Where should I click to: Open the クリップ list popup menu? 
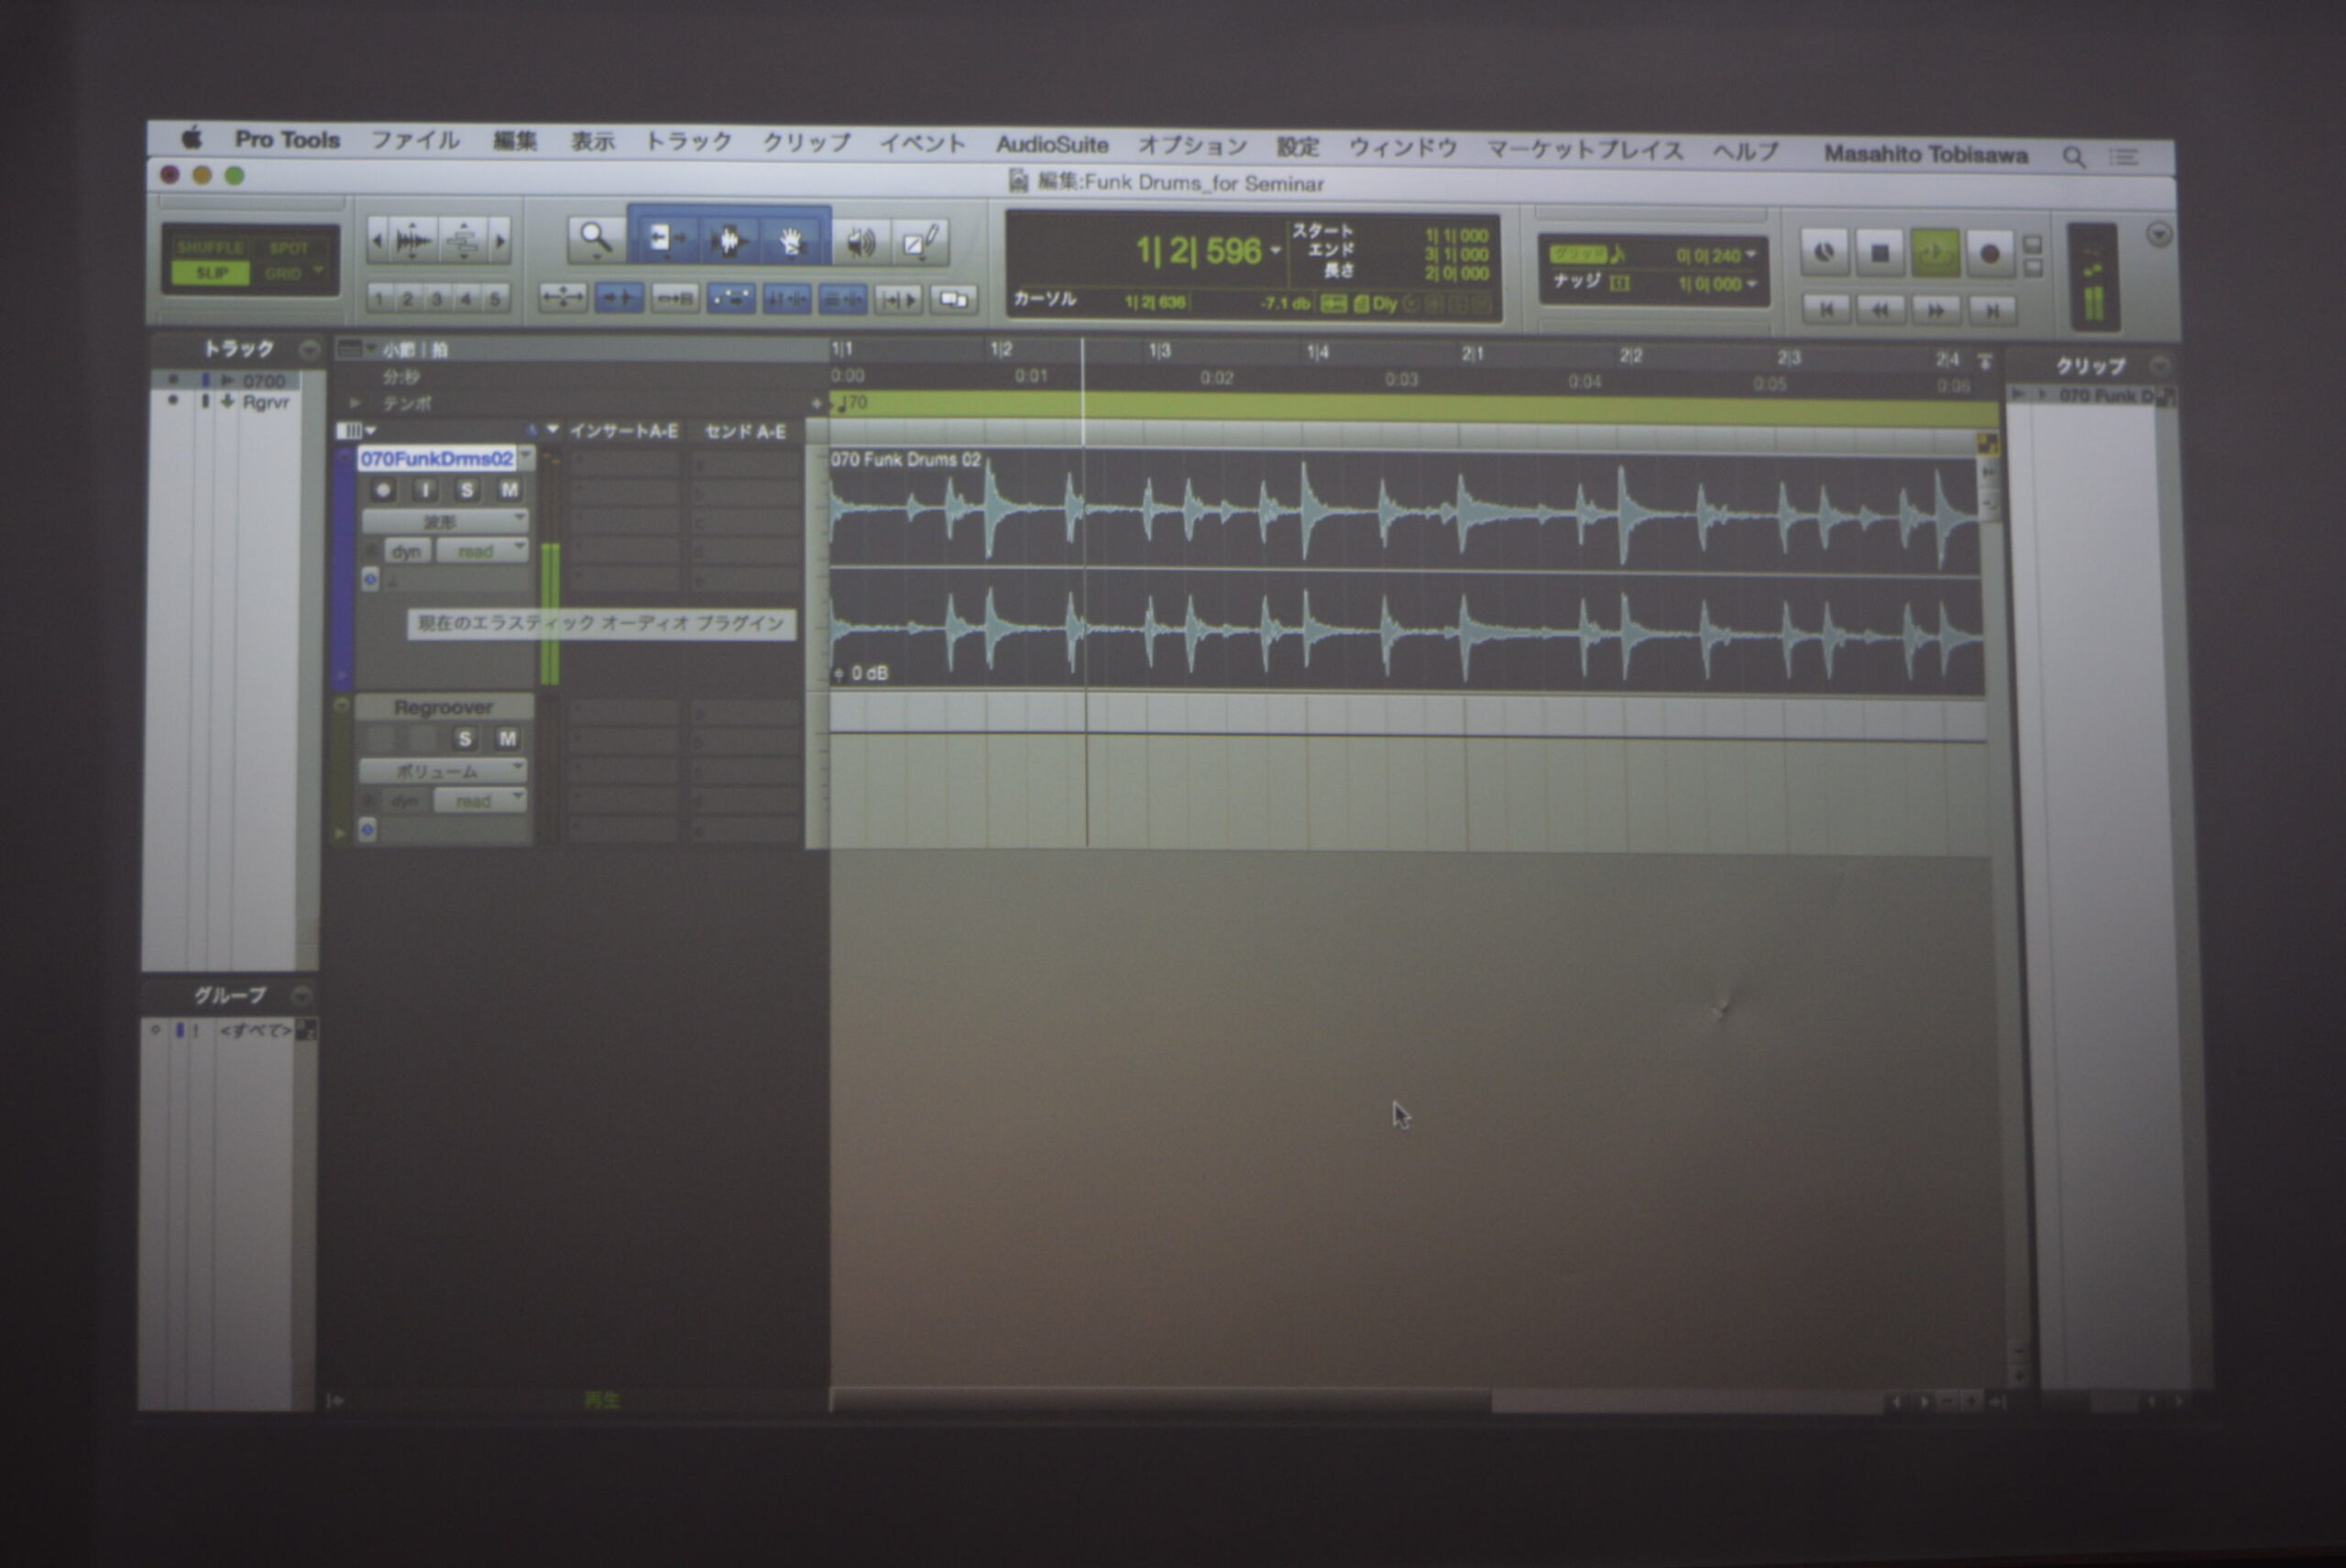tap(2160, 365)
